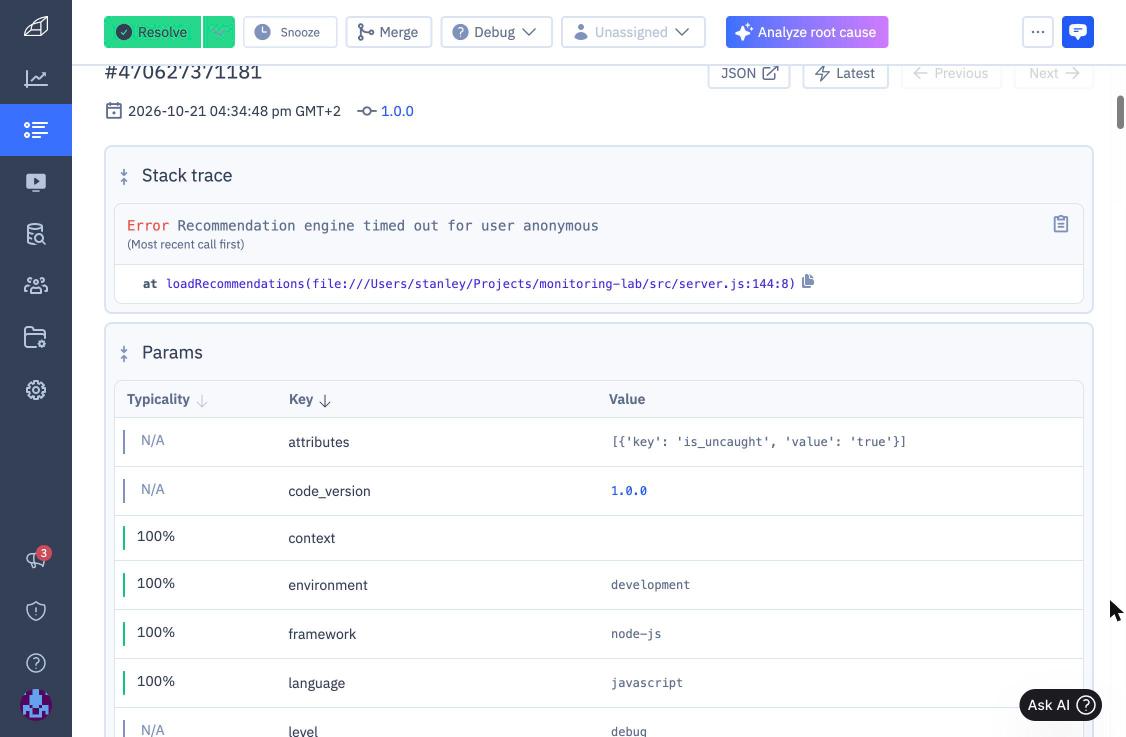Collapse the Params section
Image resolution: width=1126 pixels, height=737 pixels.
click(x=124, y=353)
